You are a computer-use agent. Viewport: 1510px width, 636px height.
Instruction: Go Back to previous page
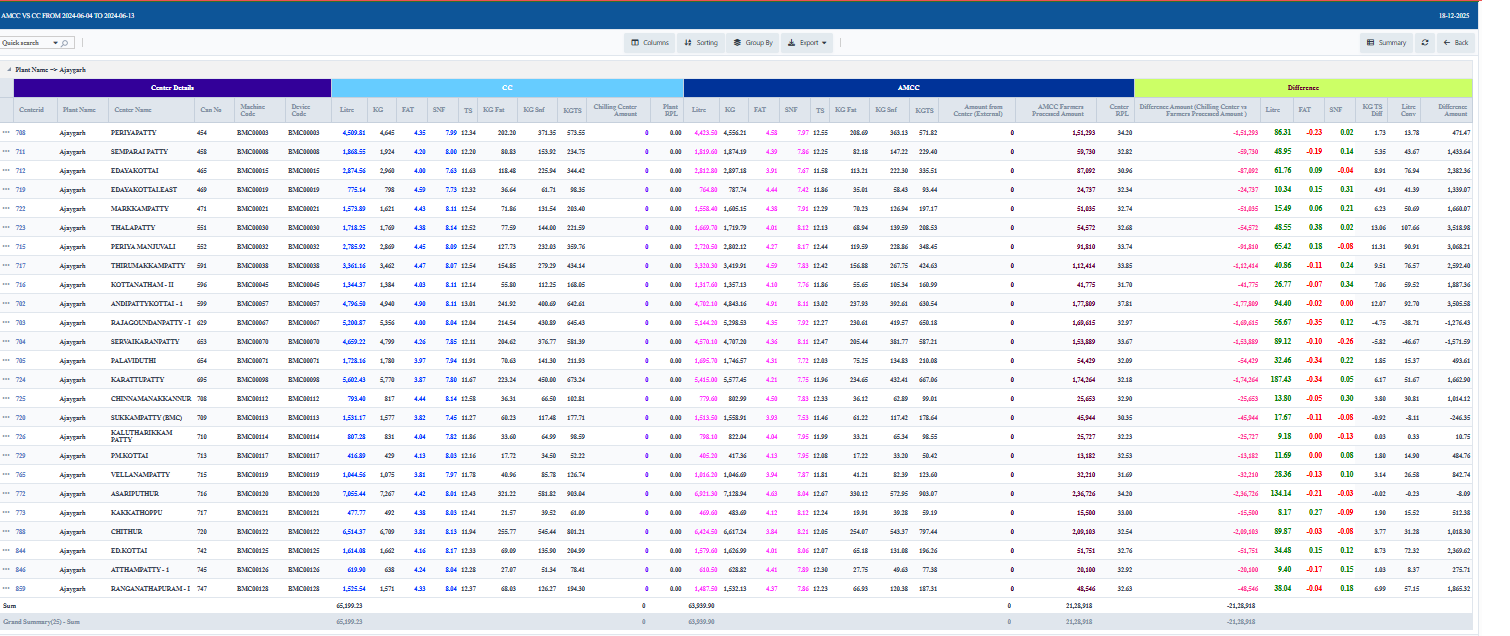[x=1455, y=43]
